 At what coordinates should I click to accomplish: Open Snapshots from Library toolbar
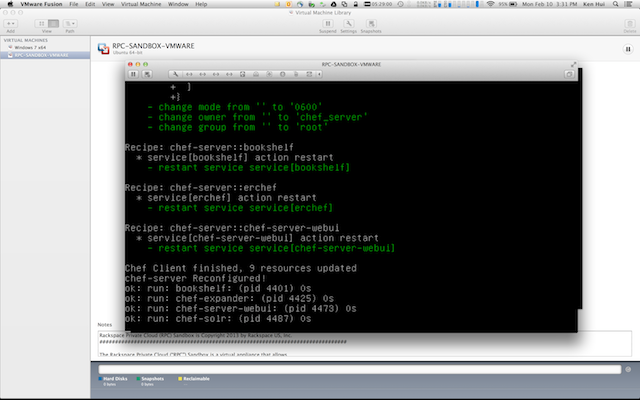371,24
